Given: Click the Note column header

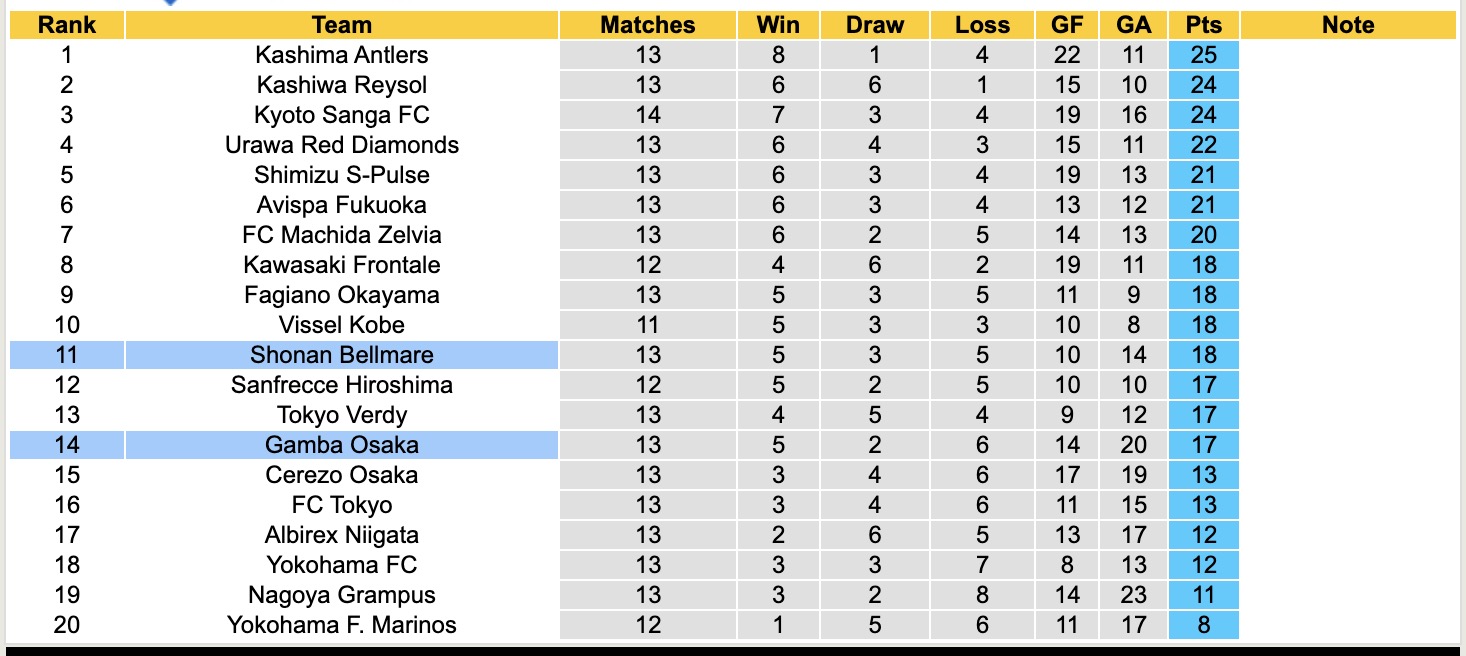Looking at the screenshot, I should (1347, 25).
